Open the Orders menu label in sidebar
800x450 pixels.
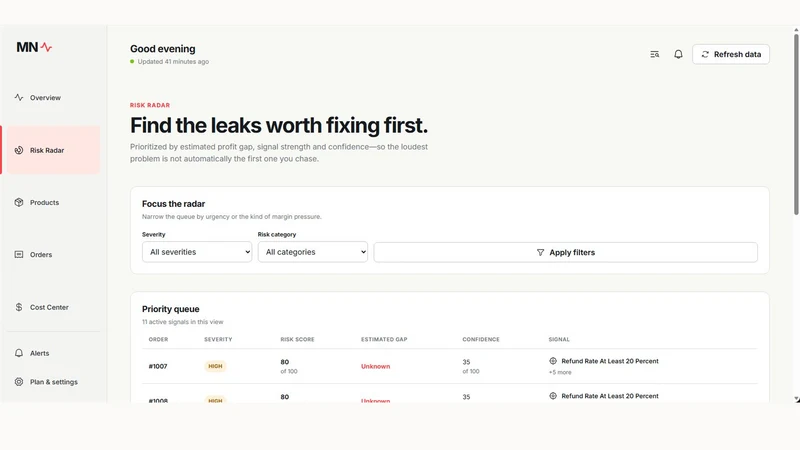[41, 255]
